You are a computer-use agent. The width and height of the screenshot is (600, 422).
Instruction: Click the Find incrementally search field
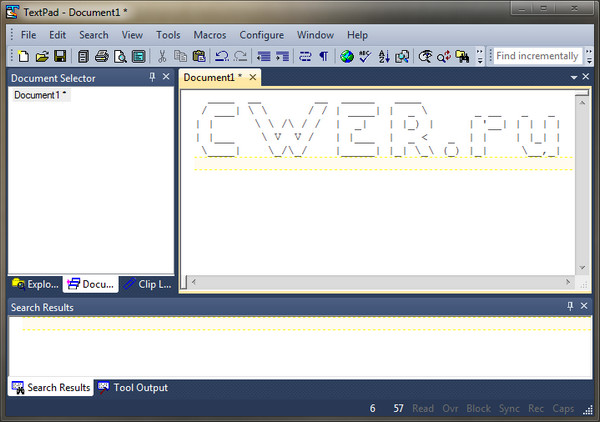pyautogui.click(x=537, y=56)
